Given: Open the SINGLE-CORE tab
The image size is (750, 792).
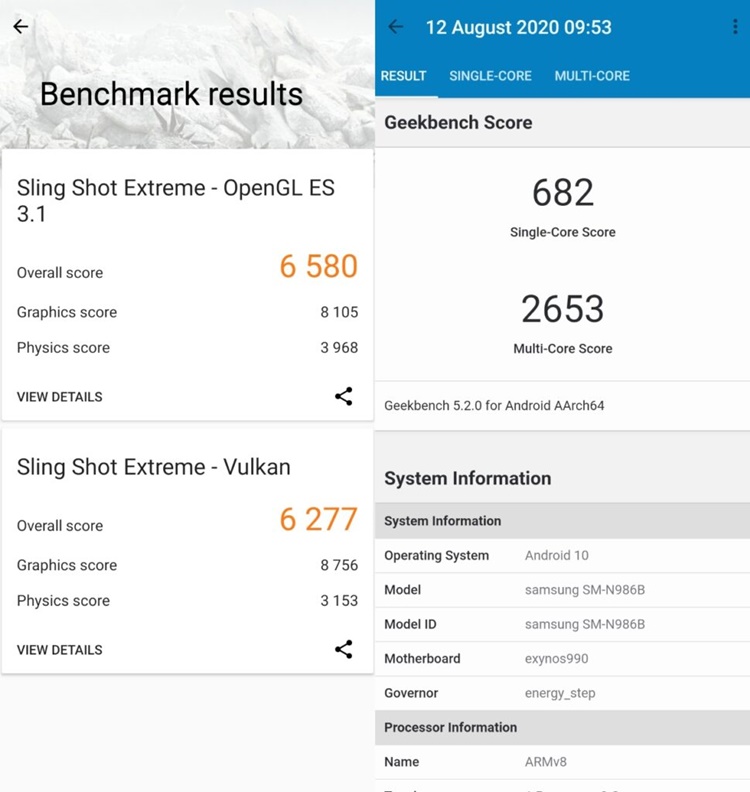Looking at the screenshot, I should pos(490,76).
